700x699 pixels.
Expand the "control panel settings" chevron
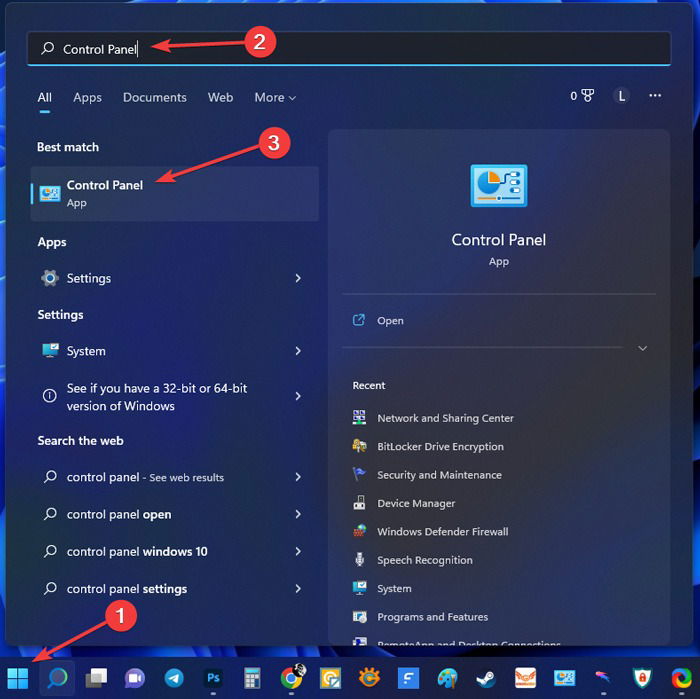[x=298, y=589]
